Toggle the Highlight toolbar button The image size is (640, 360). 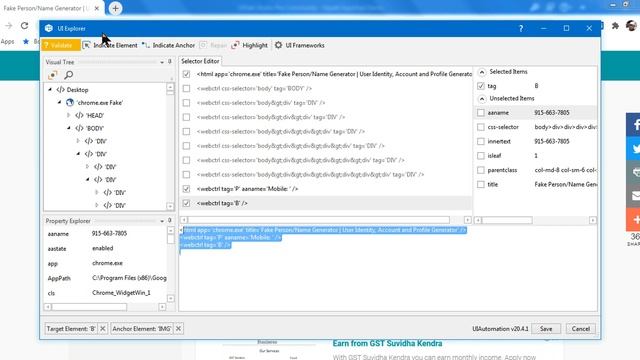pos(249,45)
